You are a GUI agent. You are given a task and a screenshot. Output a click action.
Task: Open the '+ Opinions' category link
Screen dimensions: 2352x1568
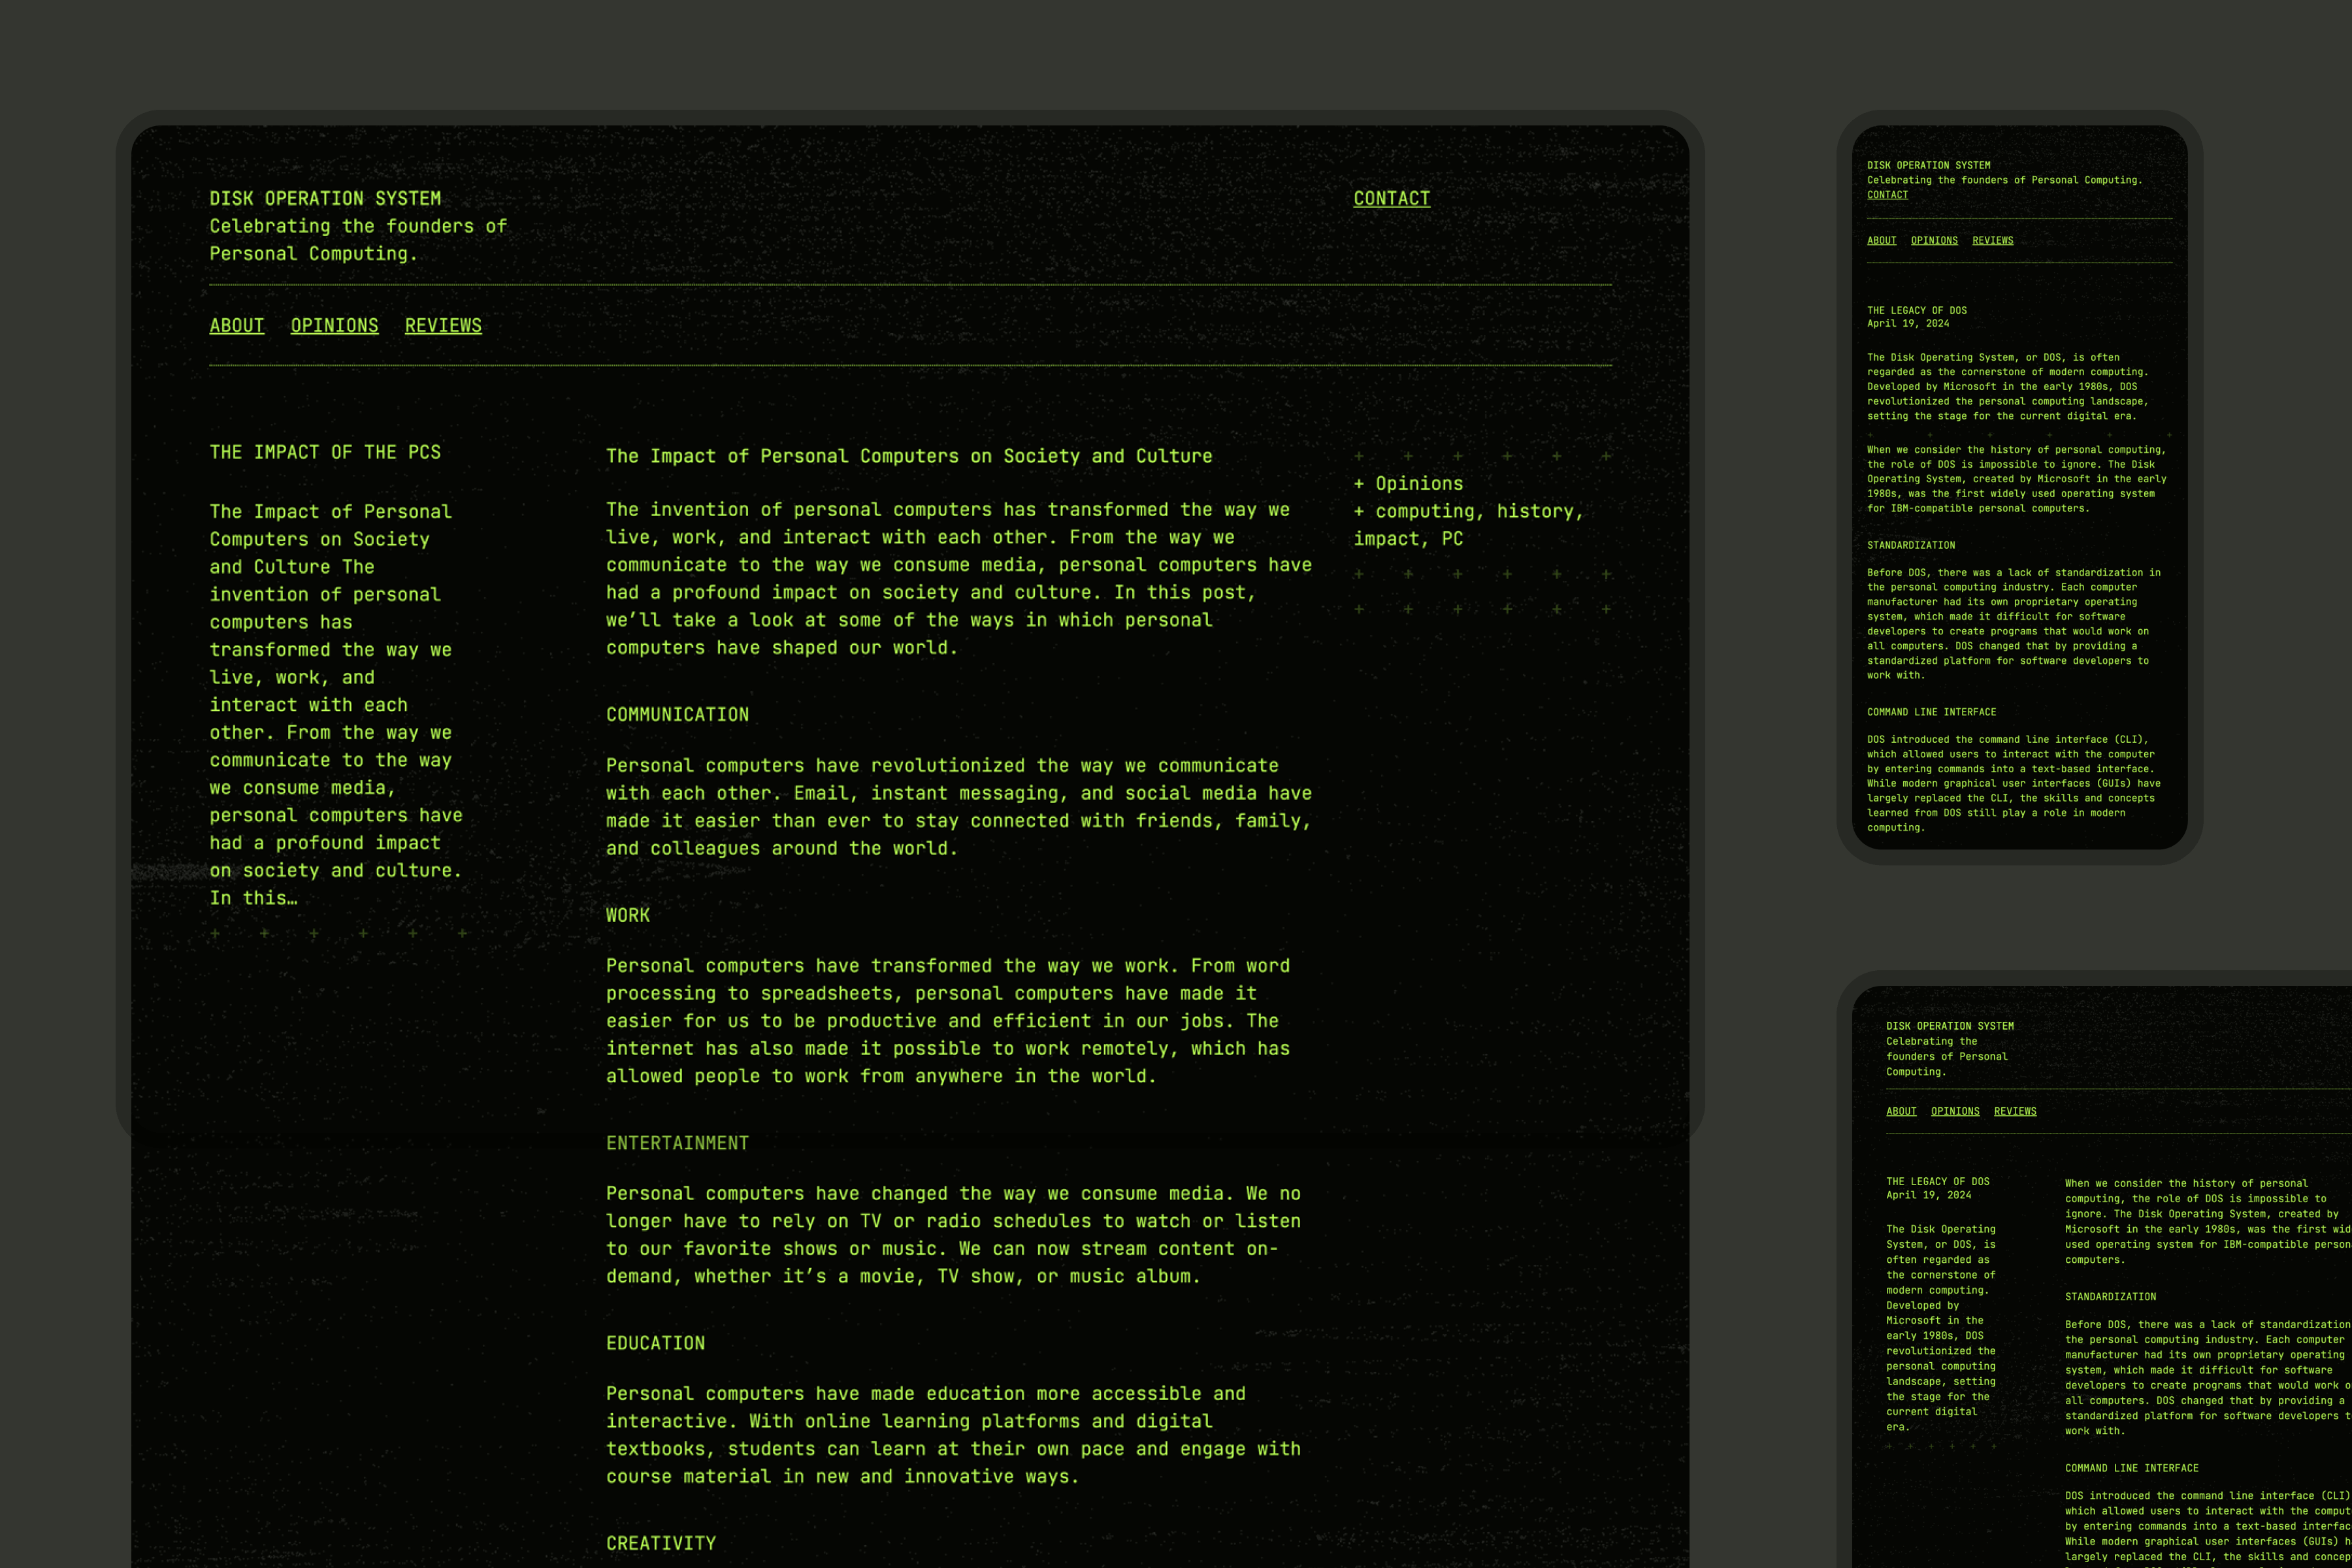pos(1418,484)
